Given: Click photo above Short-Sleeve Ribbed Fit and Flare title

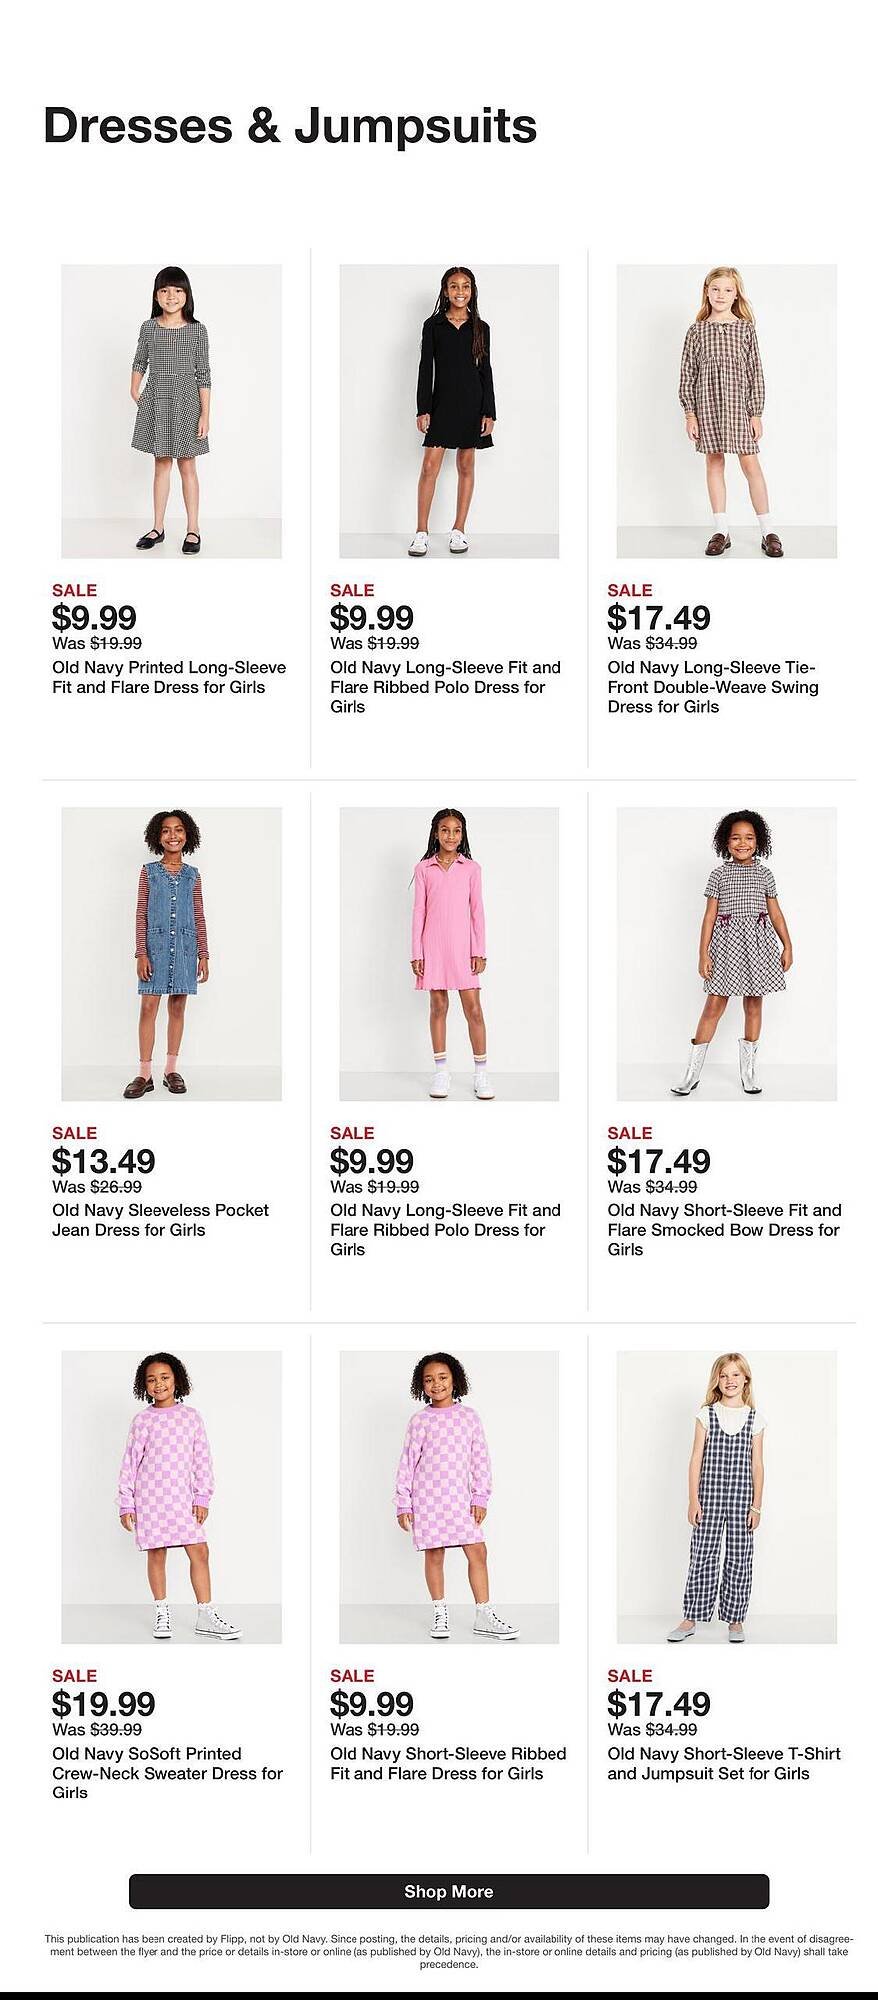Looking at the screenshot, I should click(x=449, y=1497).
